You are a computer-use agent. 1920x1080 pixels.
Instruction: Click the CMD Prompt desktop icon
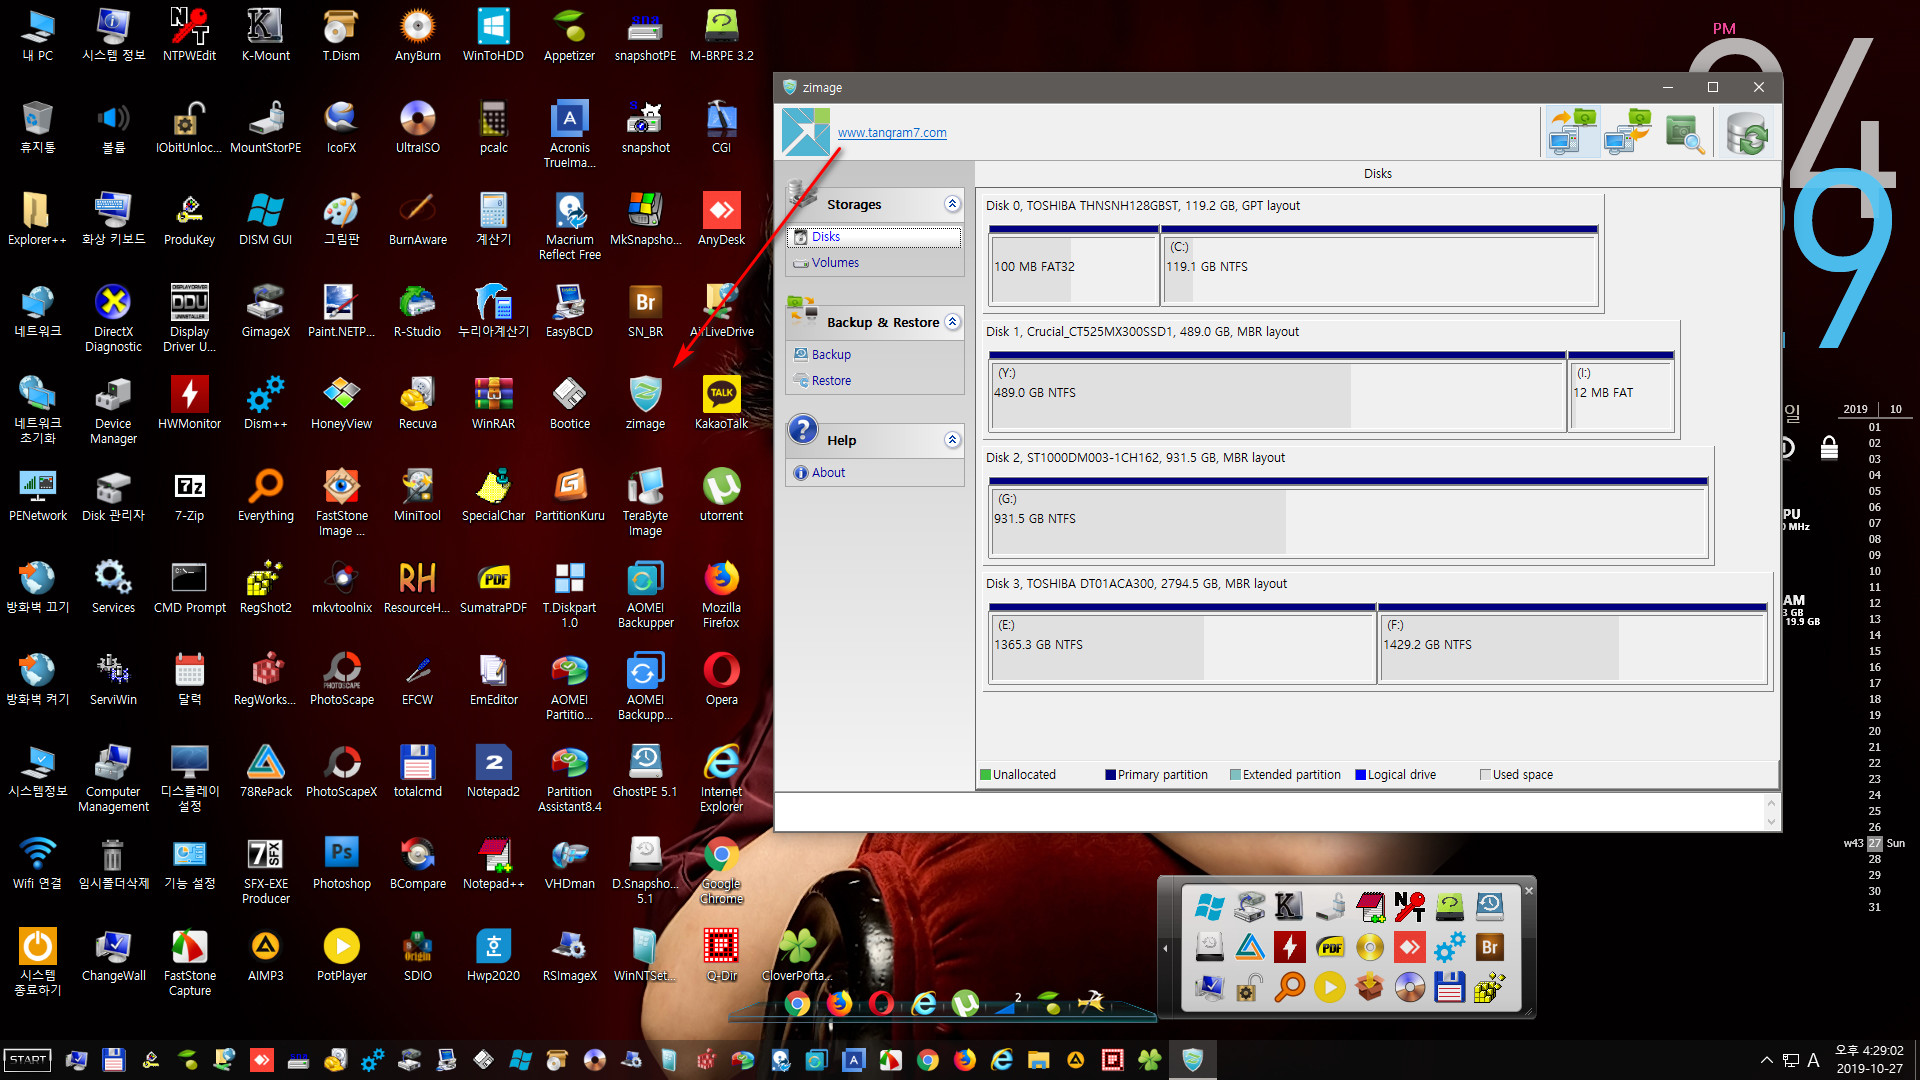tap(189, 586)
